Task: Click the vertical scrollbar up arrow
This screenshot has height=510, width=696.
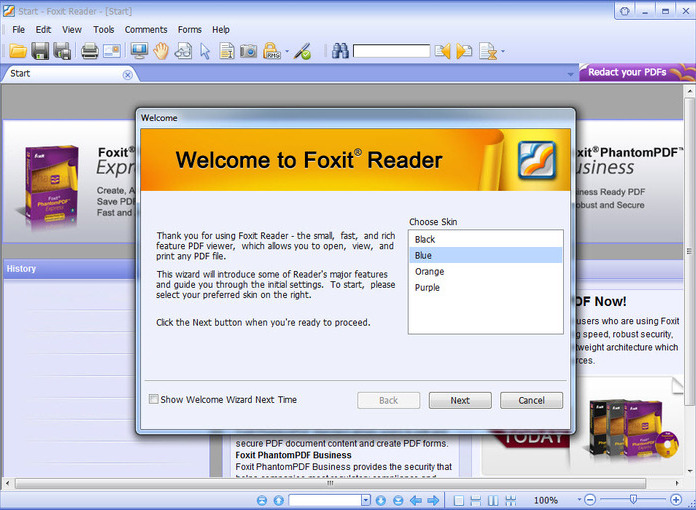Action: pos(689,91)
